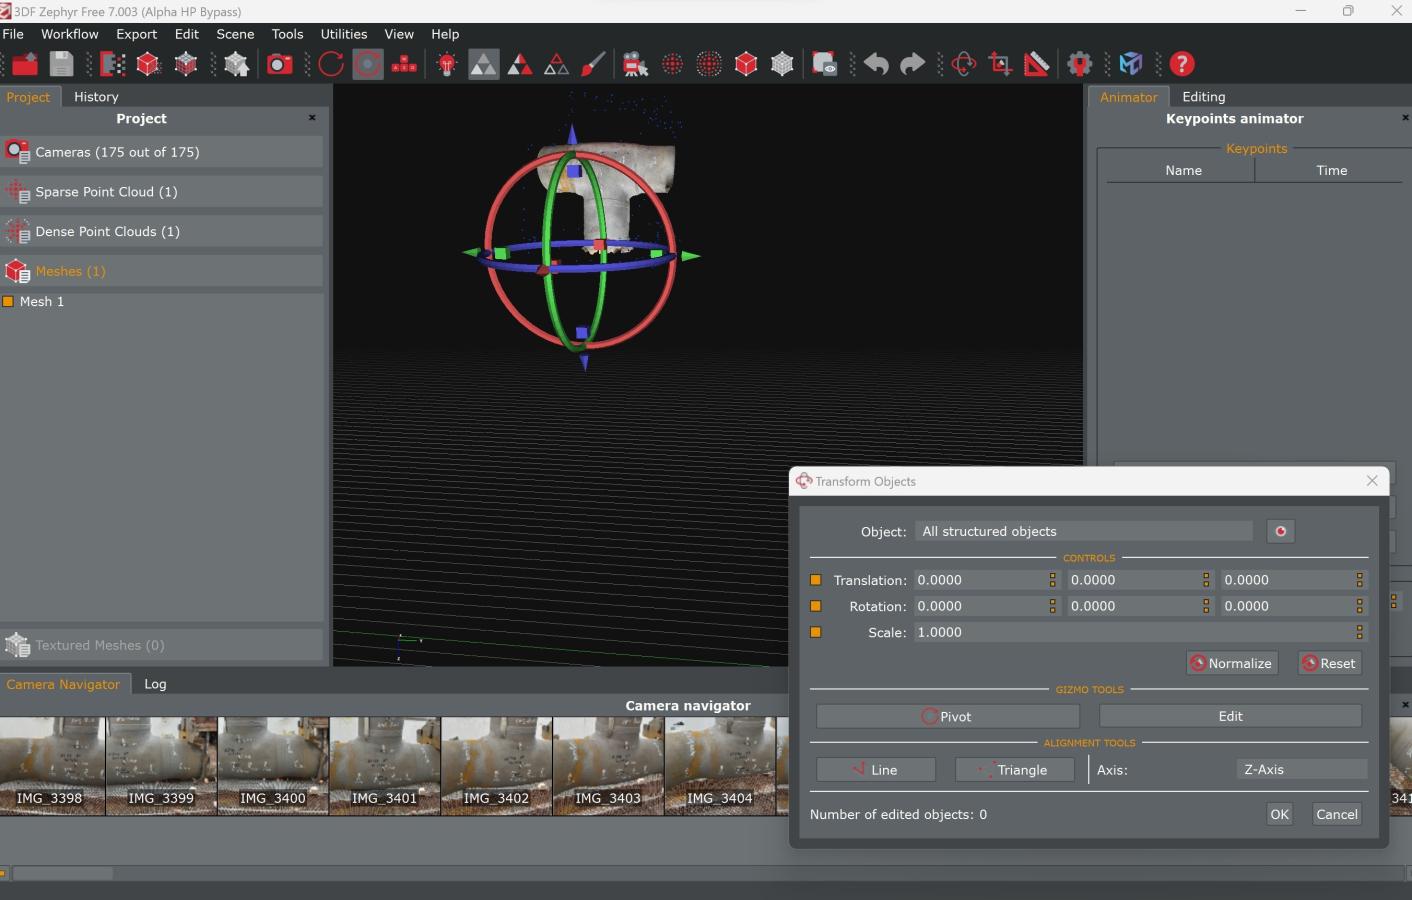The height and width of the screenshot is (900, 1412).
Task: Click the Reset button
Action: (x=1329, y=663)
